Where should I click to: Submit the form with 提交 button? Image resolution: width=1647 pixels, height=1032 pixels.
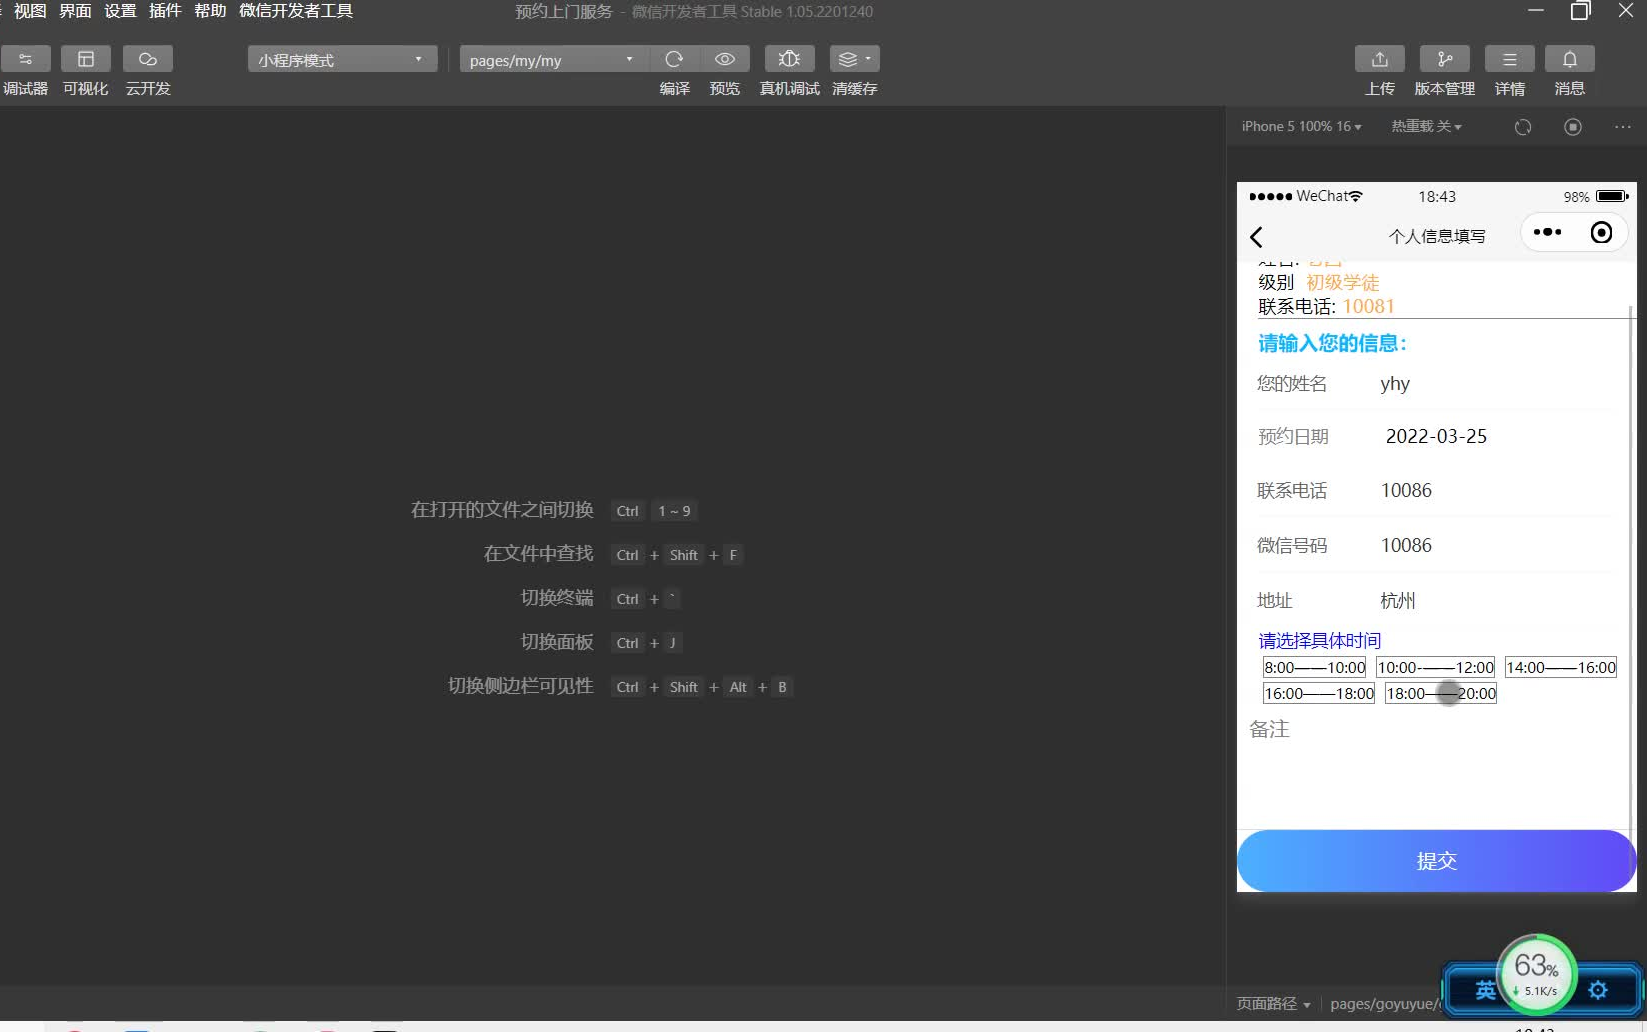1436,861
